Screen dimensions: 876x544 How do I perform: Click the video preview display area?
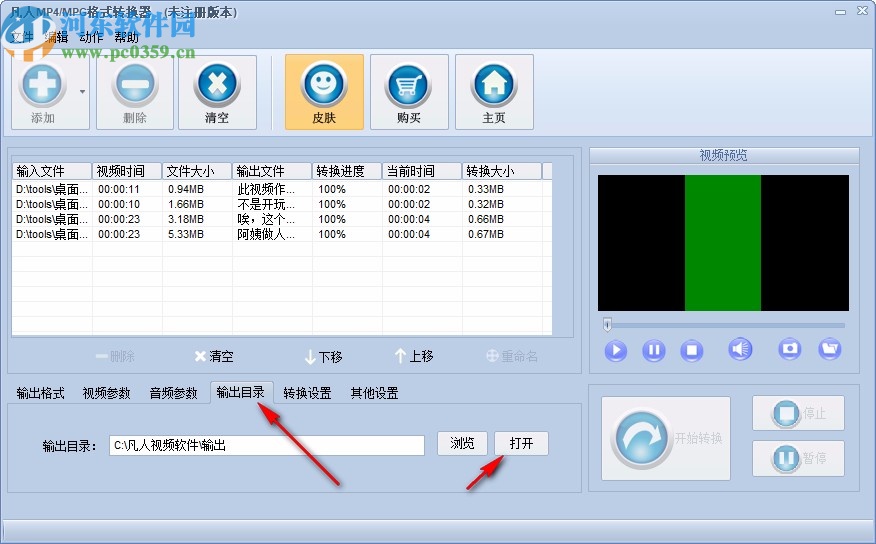coord(723,243)
